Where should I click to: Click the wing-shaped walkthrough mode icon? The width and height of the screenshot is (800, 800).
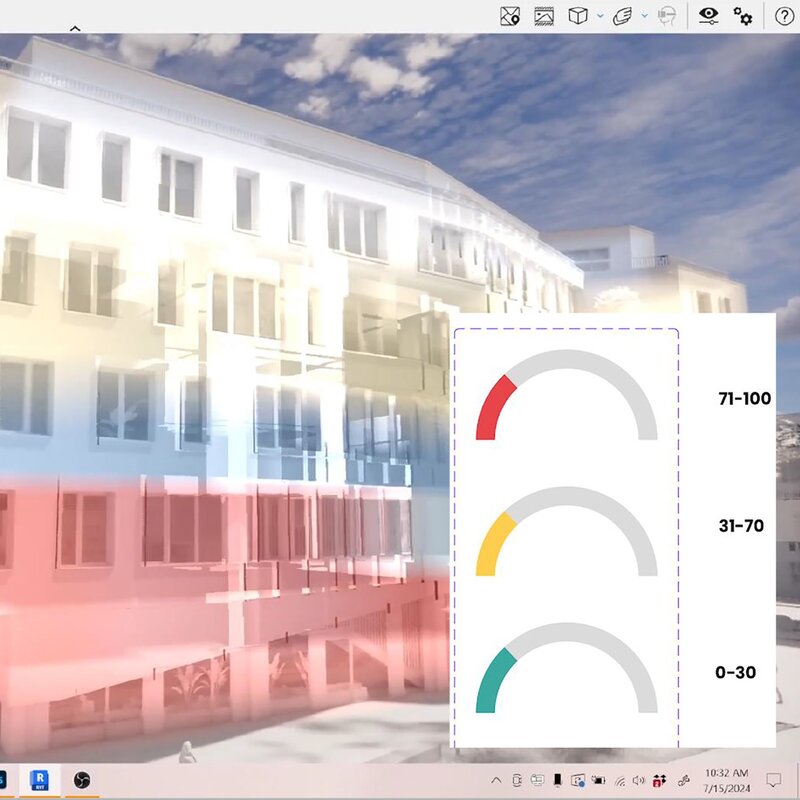point(622,16)
